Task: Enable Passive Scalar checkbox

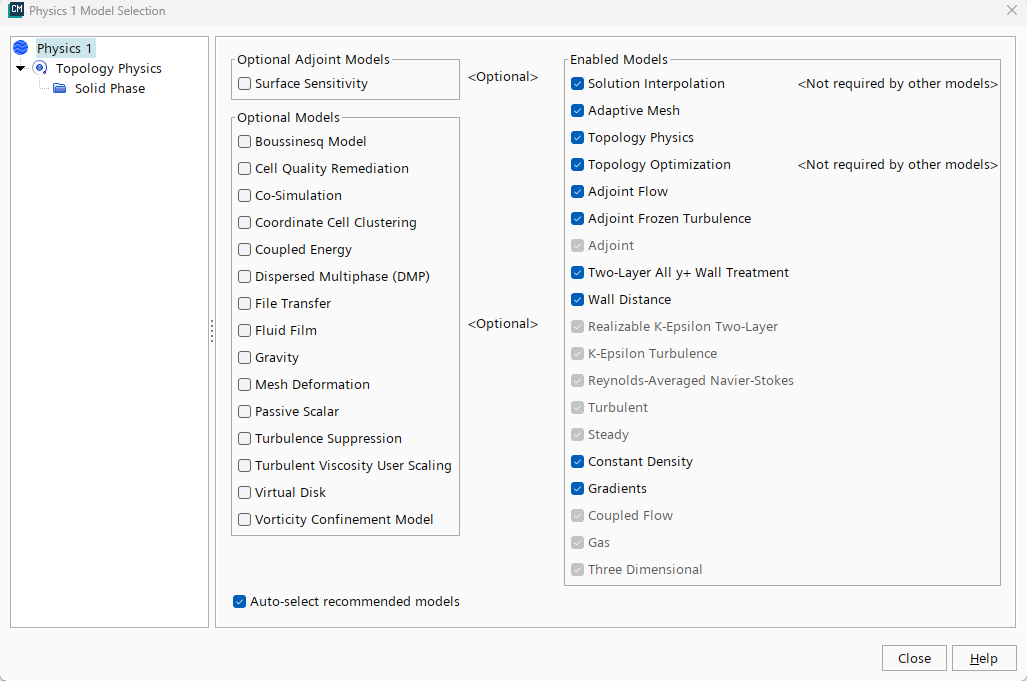Action: point(244,412)
